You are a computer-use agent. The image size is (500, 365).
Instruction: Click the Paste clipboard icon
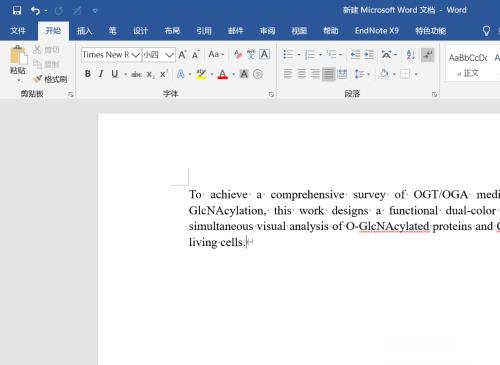pyautogui.click(x=18, y=55)
